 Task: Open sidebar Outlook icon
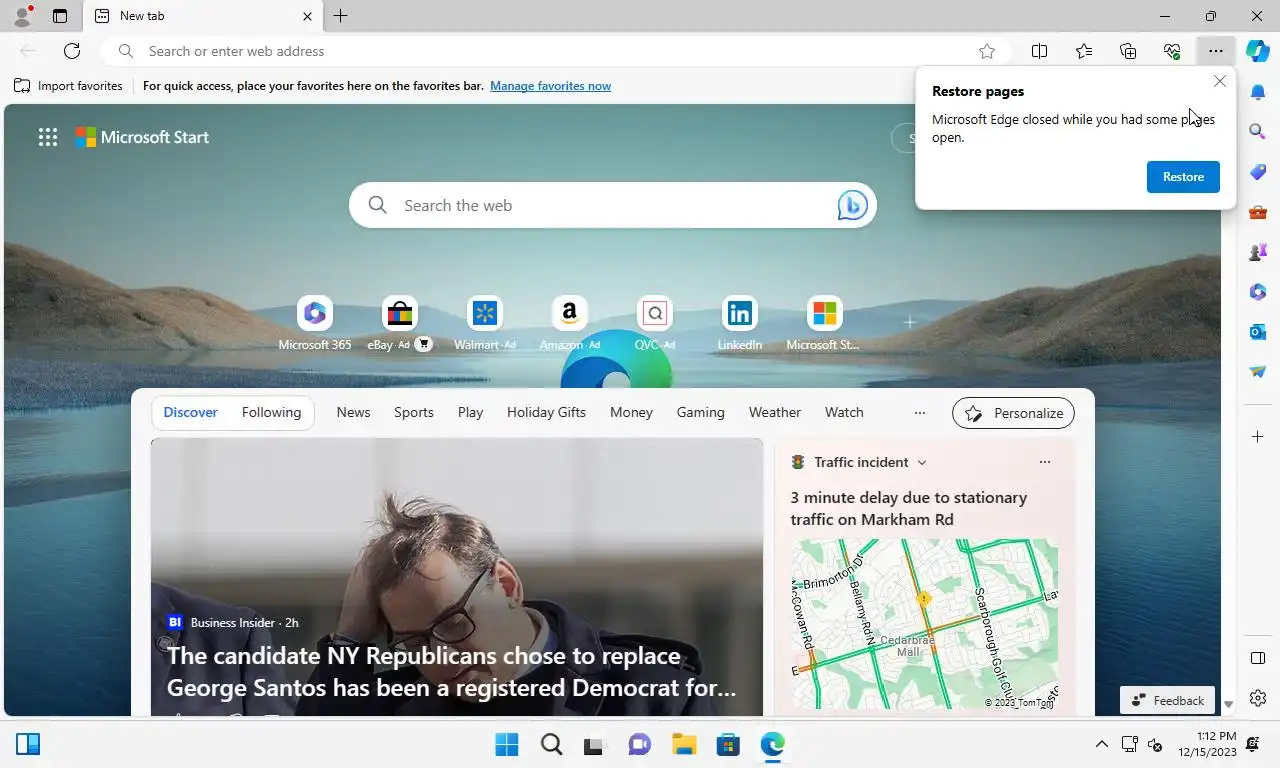[1258, 332]
